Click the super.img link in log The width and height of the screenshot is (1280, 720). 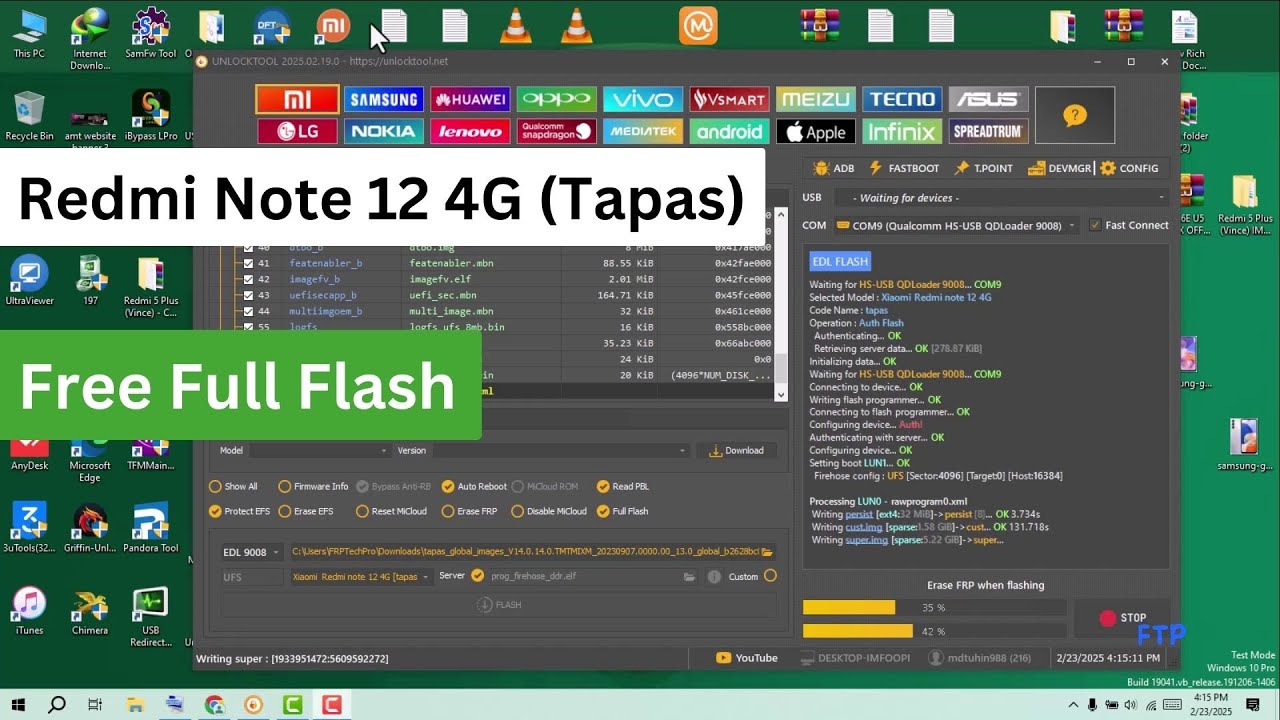pos(867,540)
